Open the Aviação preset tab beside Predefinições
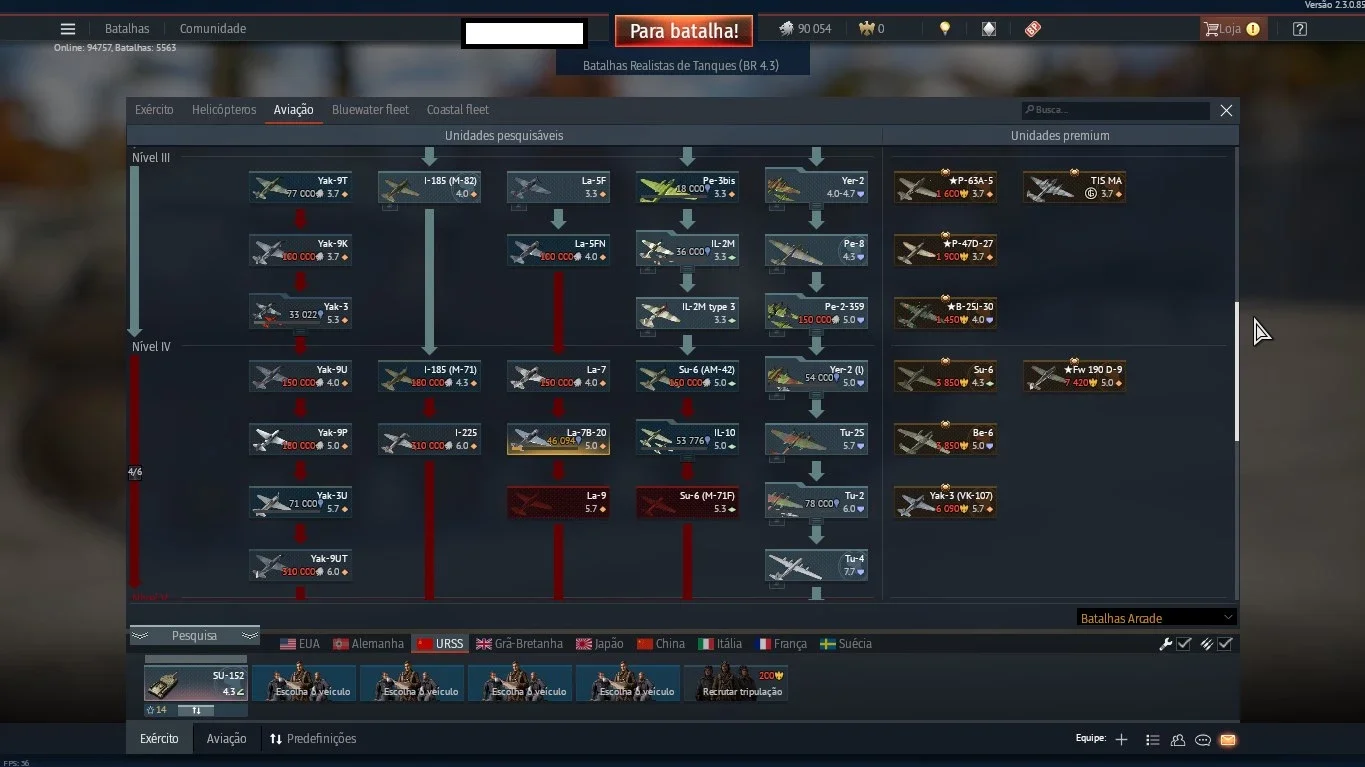This screenshot has width=1365, height=767. pyautogui.click(x=226, y=739)
